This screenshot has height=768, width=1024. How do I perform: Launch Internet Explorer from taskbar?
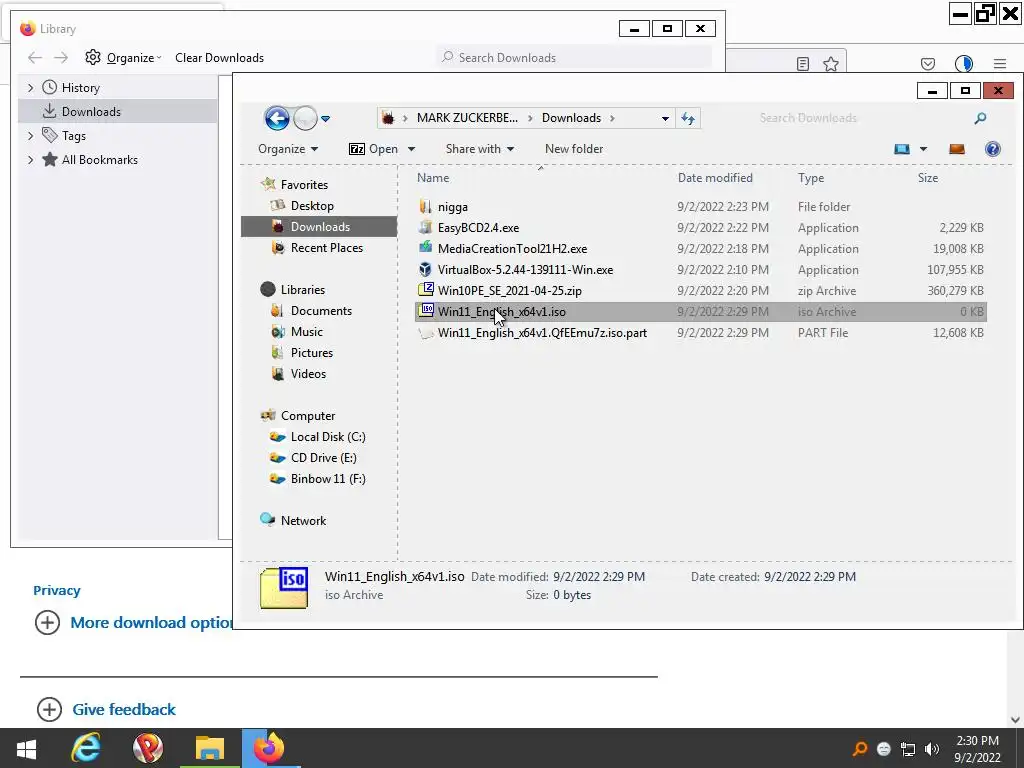86,748
